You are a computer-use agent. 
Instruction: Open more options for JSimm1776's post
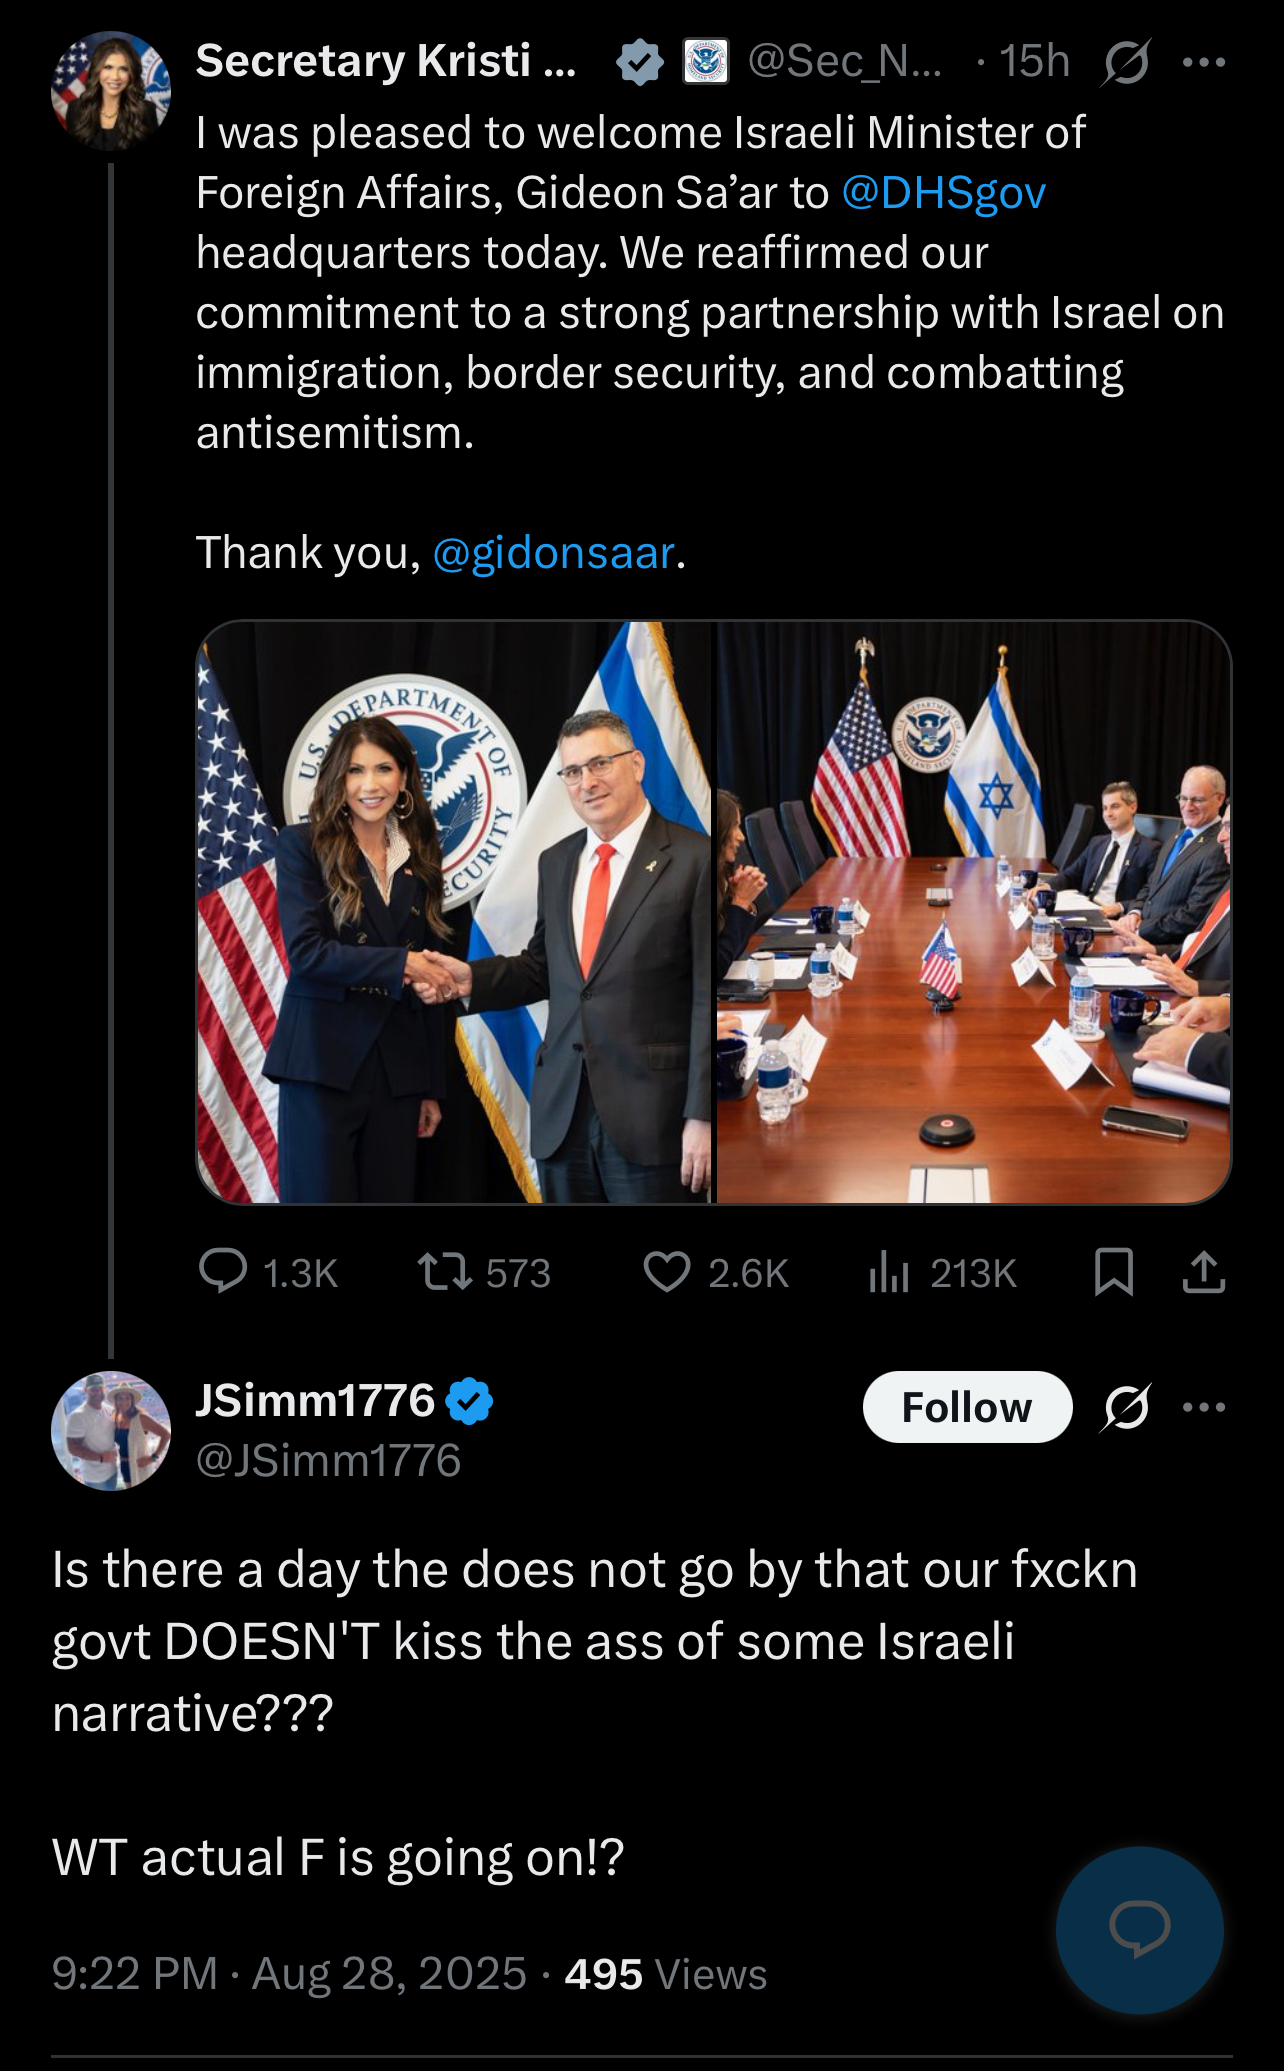pyautogui.click(x=1203, y=1407)
